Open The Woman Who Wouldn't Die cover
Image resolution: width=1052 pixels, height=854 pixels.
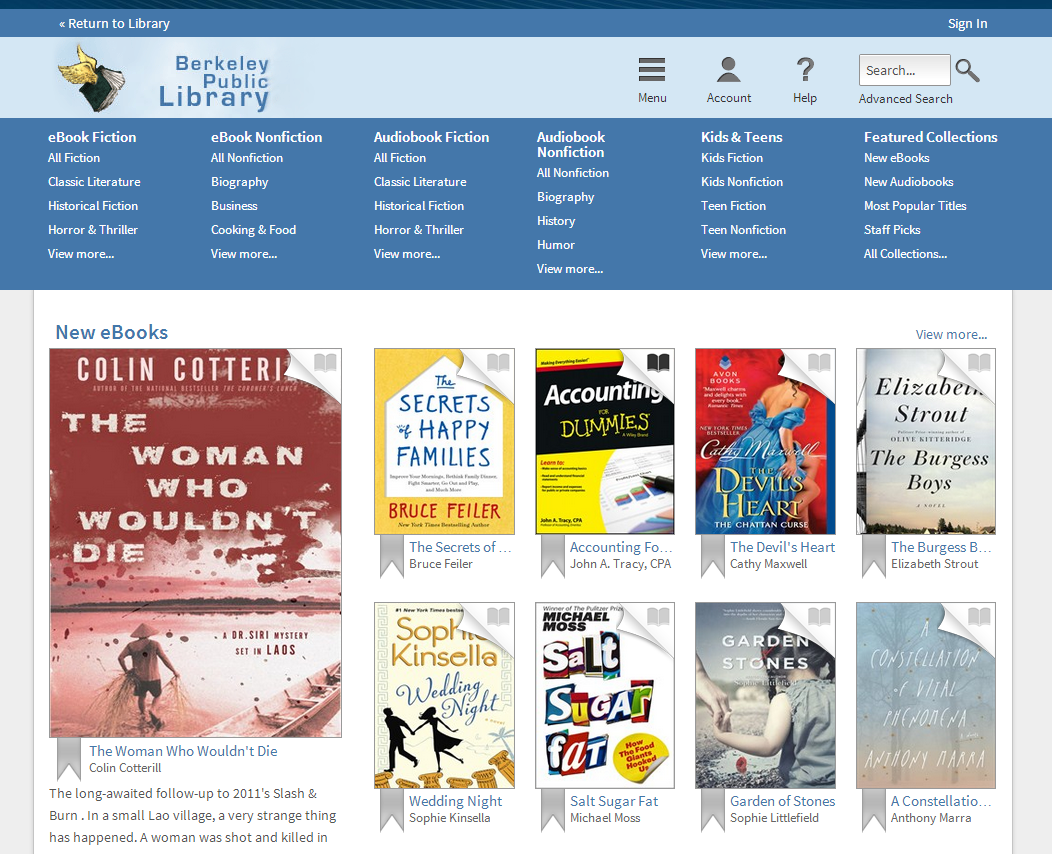tap(195, 543)
